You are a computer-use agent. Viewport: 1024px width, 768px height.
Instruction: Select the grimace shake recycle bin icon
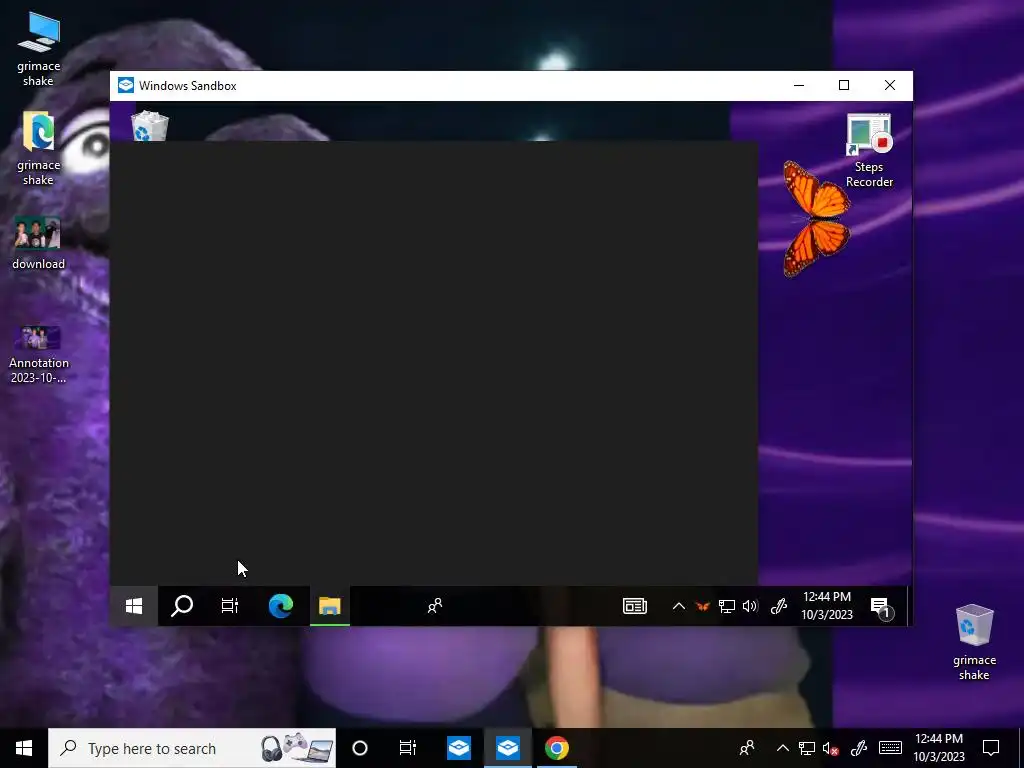(974, 643)
